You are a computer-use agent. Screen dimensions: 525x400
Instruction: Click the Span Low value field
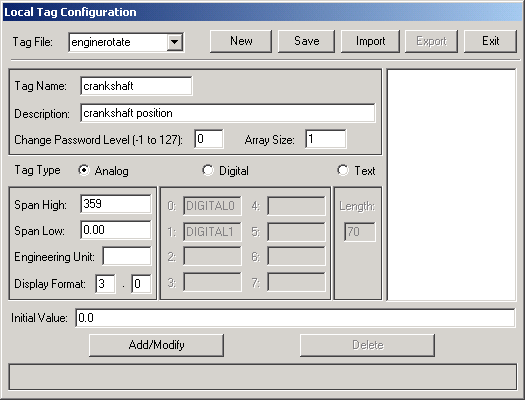coord(116,230)
